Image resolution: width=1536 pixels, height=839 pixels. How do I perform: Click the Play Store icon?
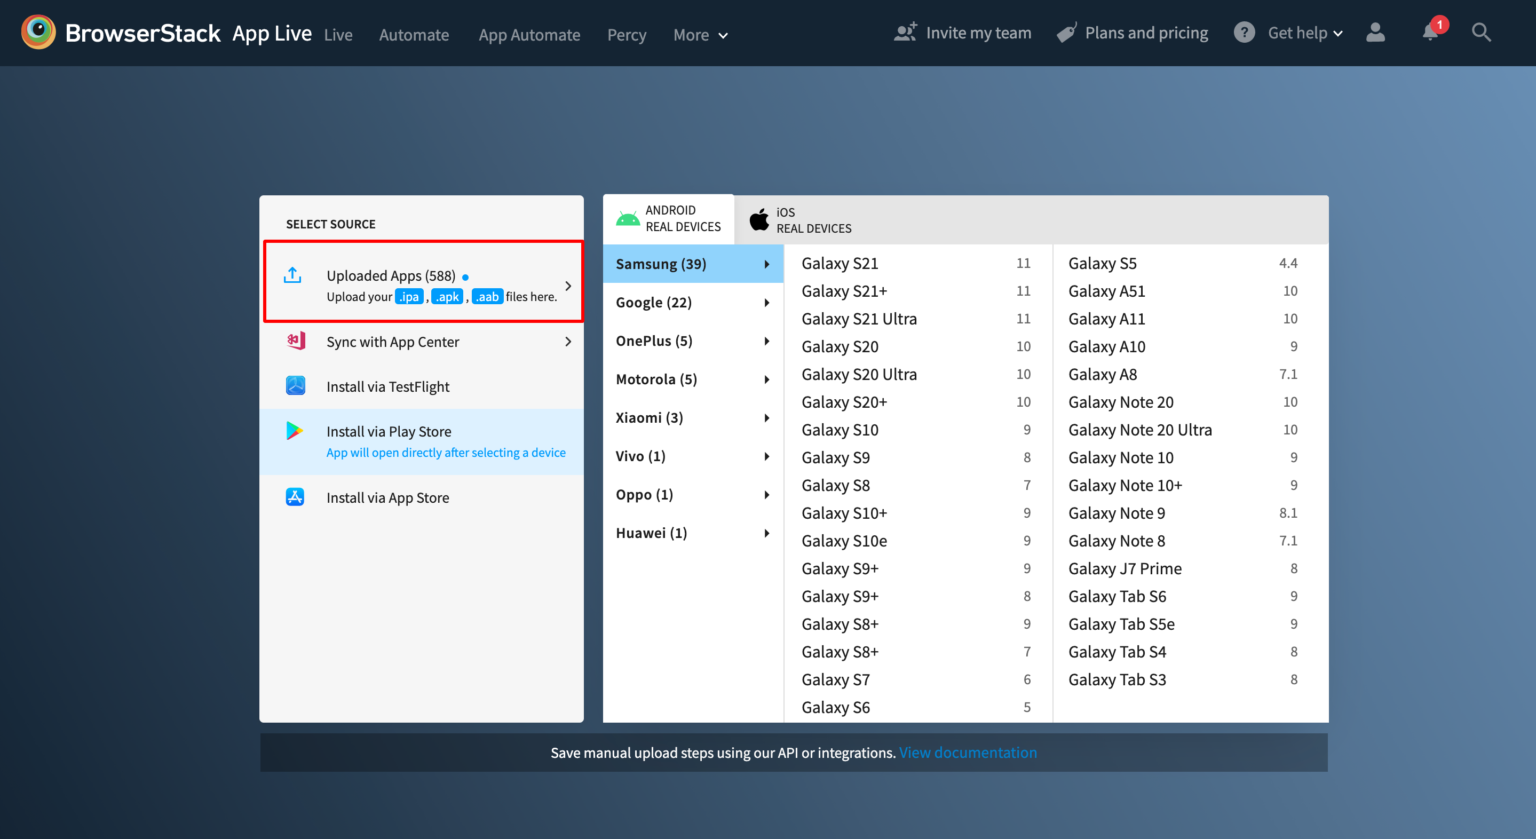tap(294, 431)
